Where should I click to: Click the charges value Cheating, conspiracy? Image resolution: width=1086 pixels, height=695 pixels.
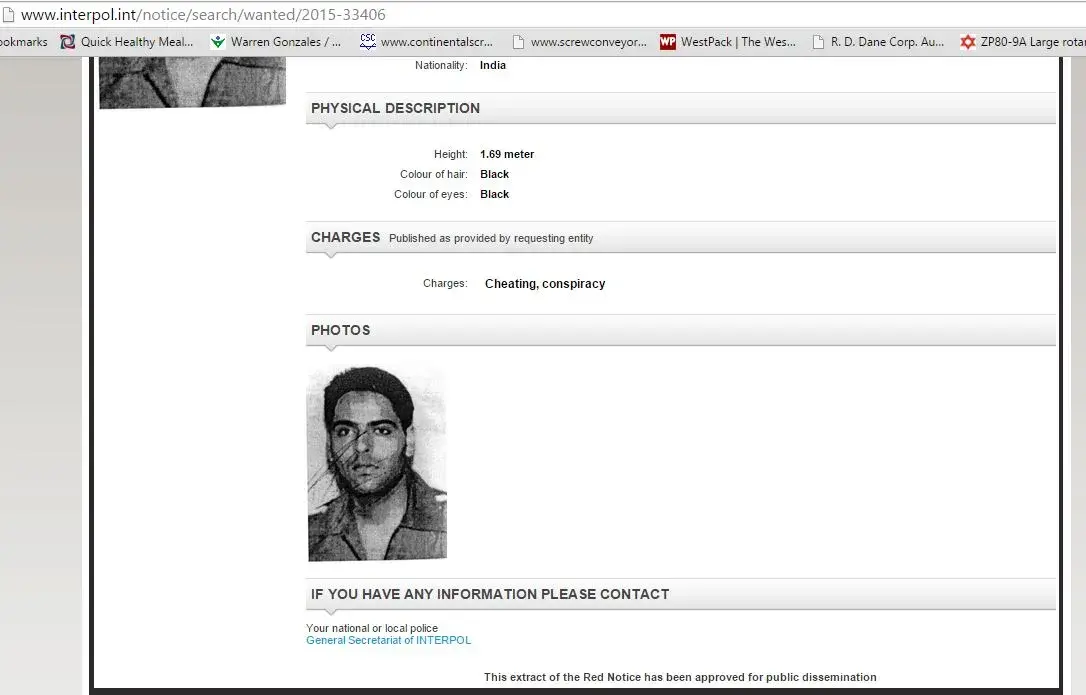coord(545,283)
